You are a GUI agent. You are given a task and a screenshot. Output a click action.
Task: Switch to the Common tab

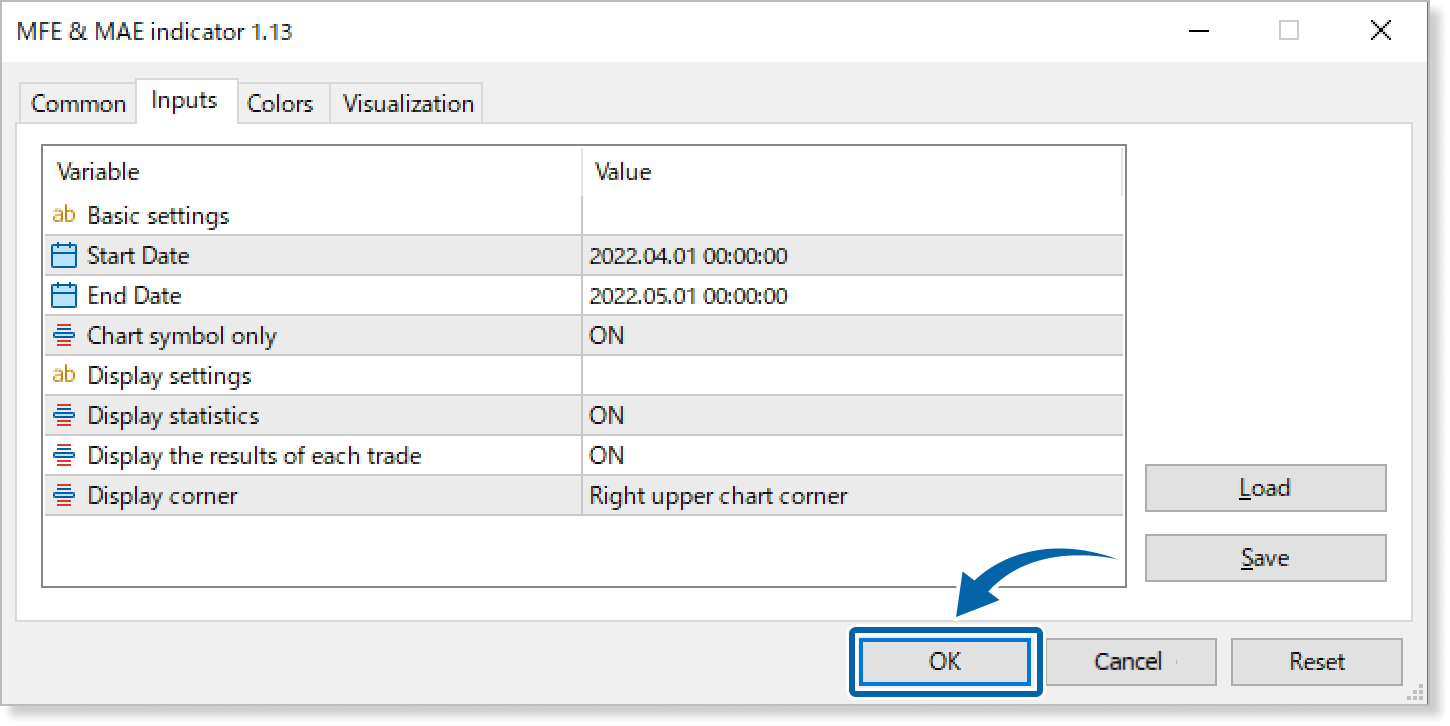pos(78,104)
